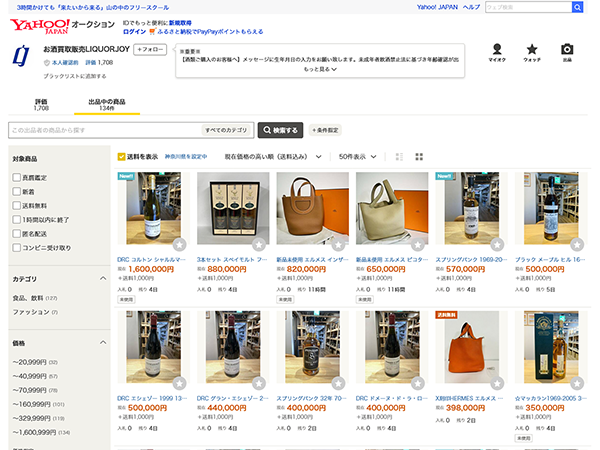The width and height of the screenshot is (600, 450).
Task: Open the ウォッチ star icon
Action: pyautogui.click(x=532, y=53)
